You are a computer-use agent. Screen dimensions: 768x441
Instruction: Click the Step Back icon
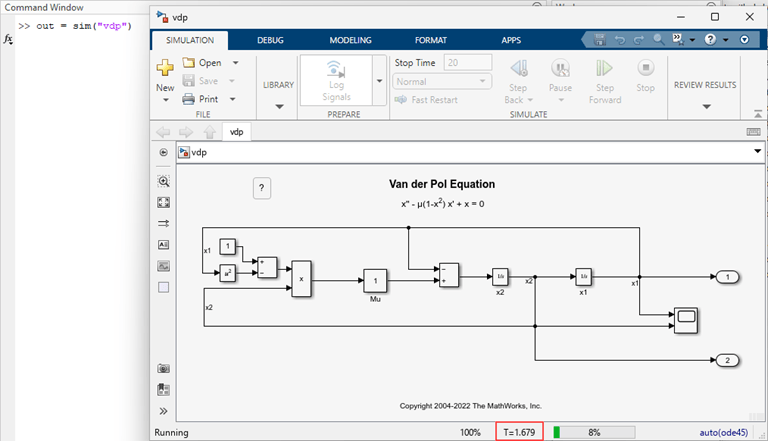[x=519, y=68]
